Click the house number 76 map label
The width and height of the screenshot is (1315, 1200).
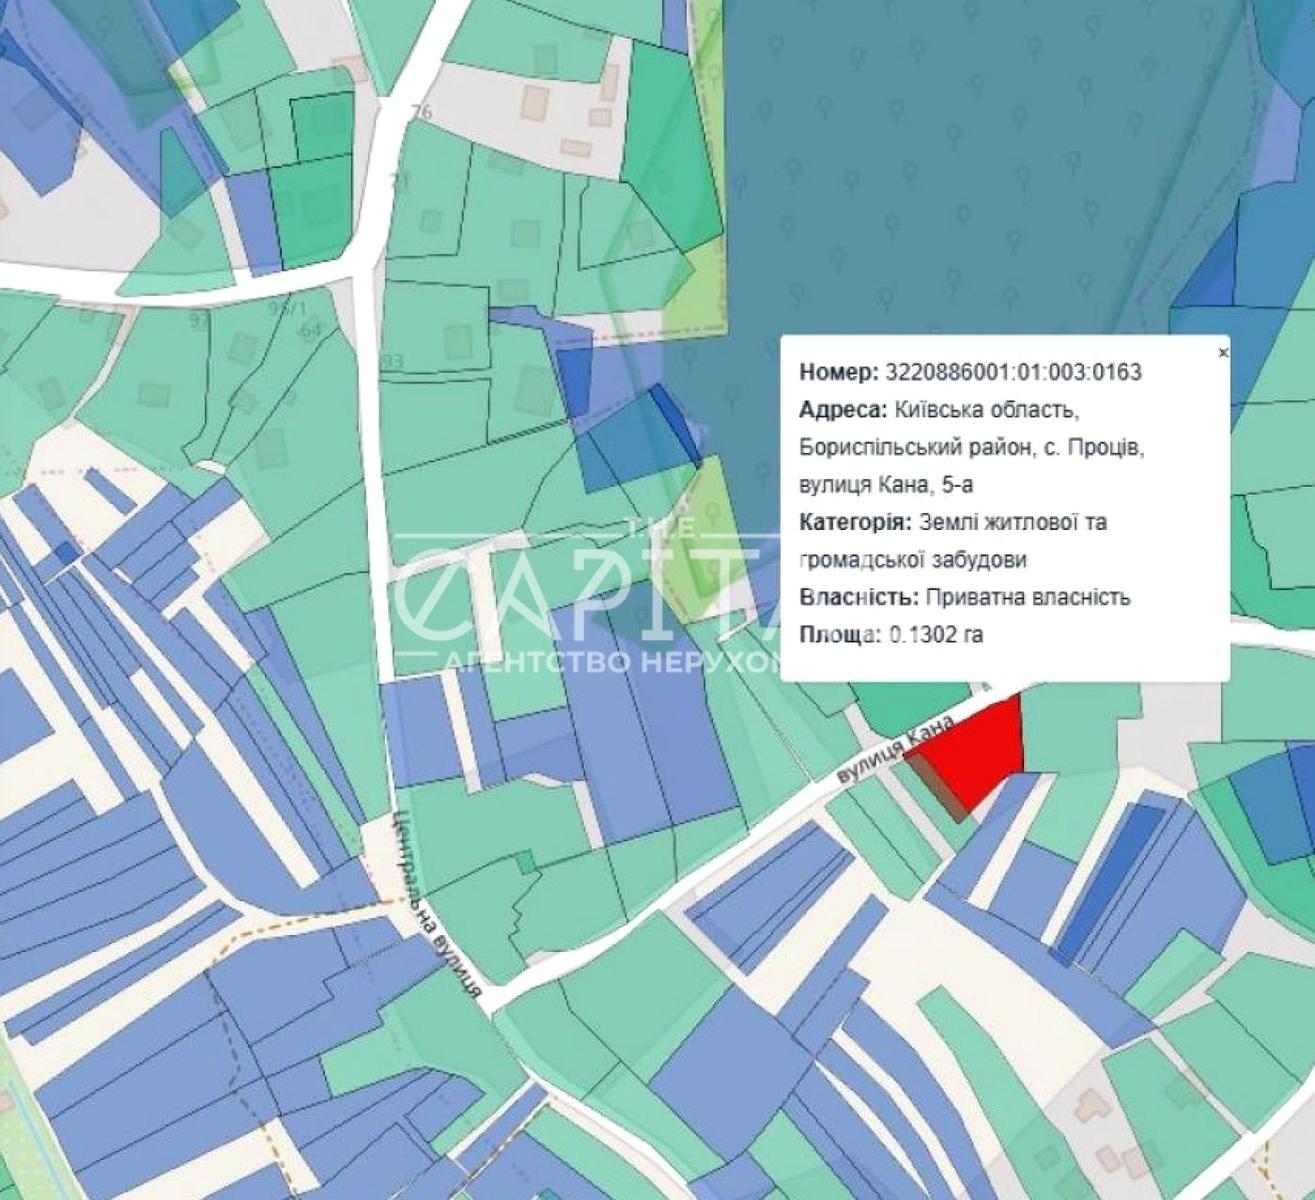421,112
